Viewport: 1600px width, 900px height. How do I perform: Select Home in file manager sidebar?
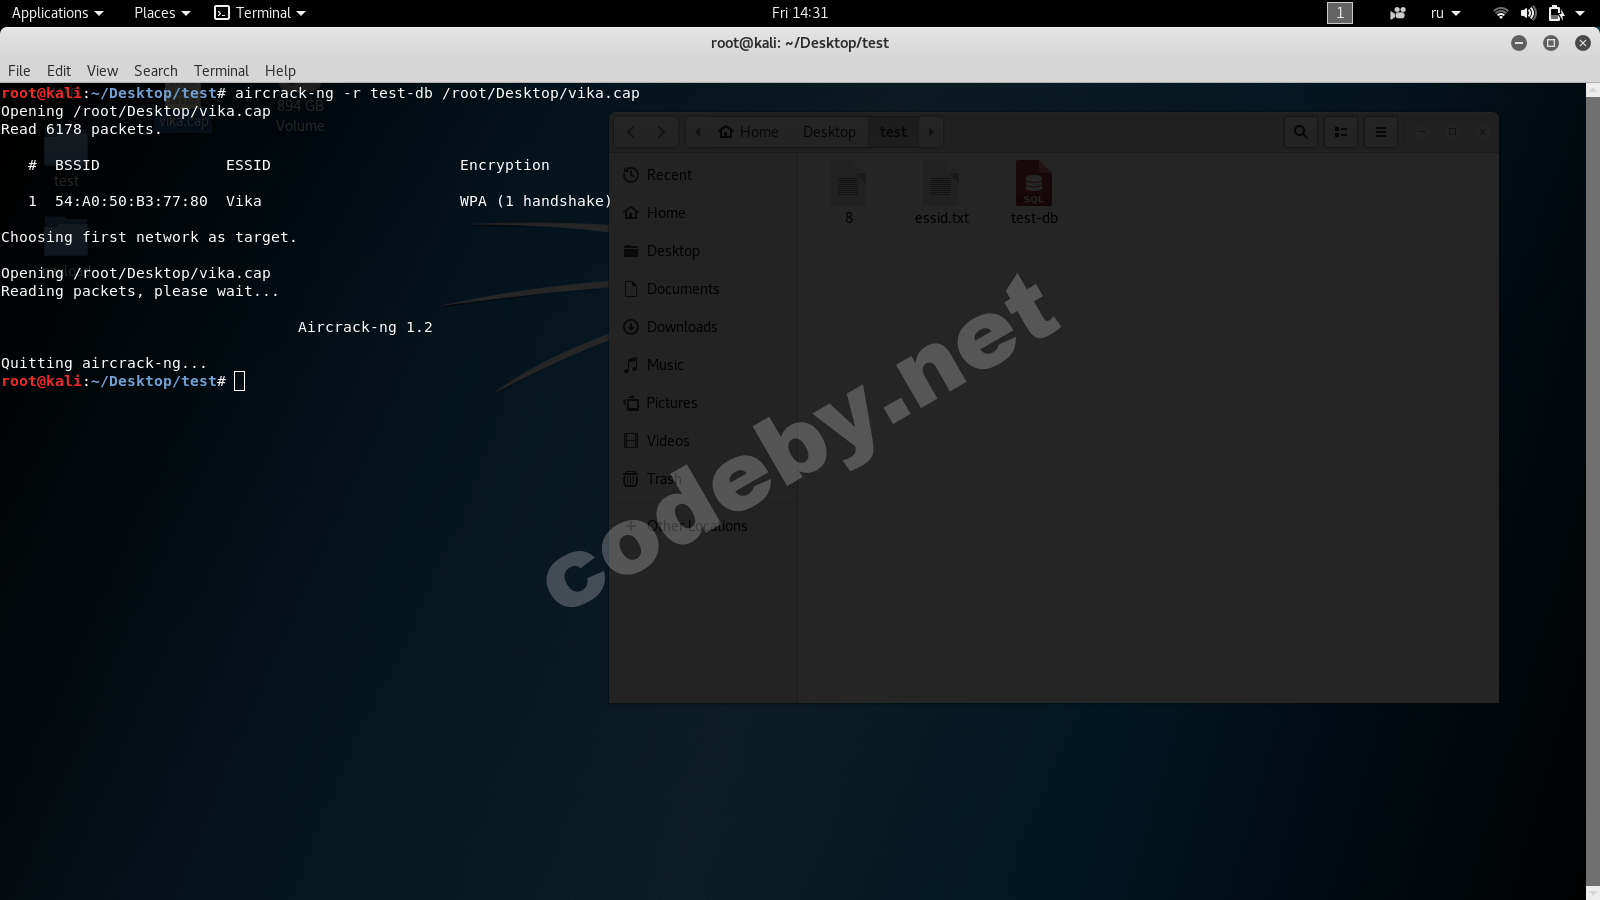(703, 213)
